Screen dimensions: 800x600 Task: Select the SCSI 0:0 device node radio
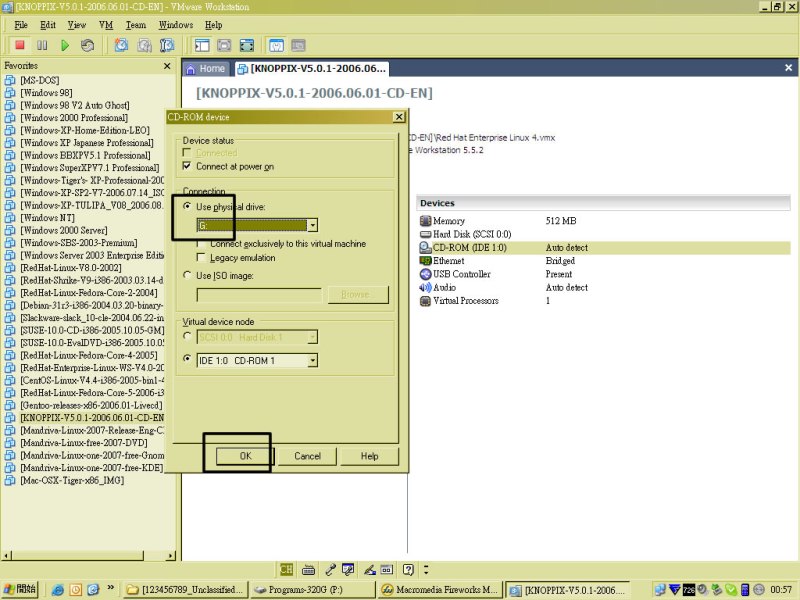tap(187, 336)
